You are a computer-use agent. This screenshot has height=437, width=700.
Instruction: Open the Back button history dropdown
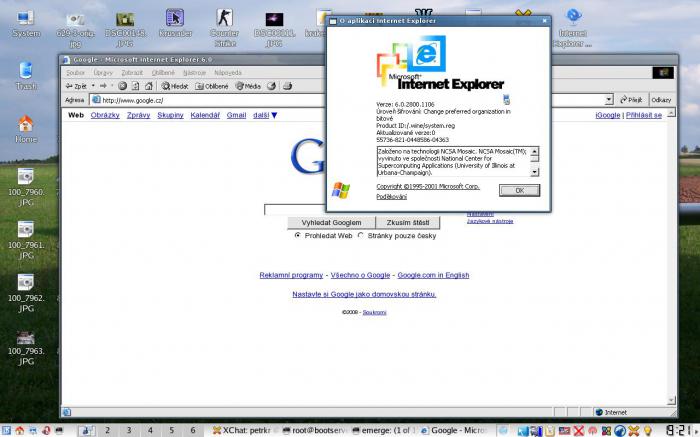(x=93, y=86)
